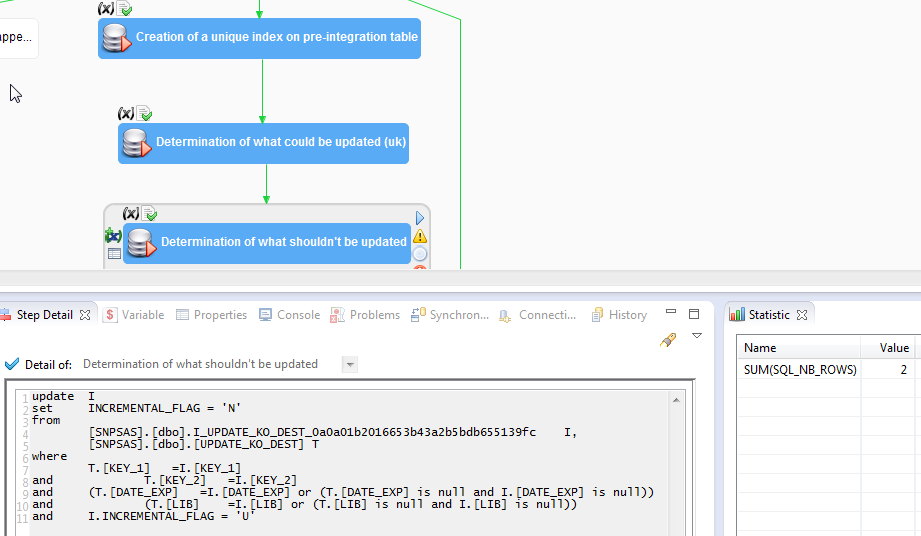Click SQL line '[SNPSAS].[dbo].[UPDATE_KO_DEST] T'
This screenshot has width=921, height=536.
tap(204, 444)
